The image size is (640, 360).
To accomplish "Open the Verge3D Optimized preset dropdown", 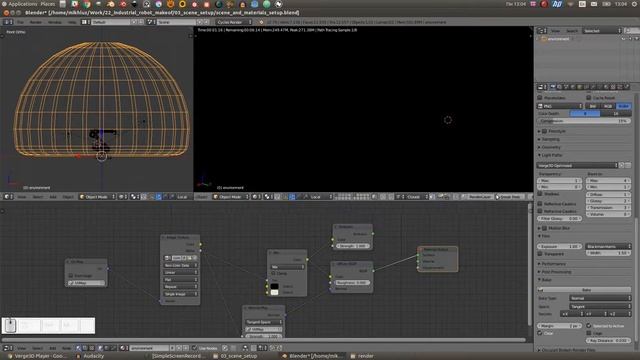I will coord(577,165).
